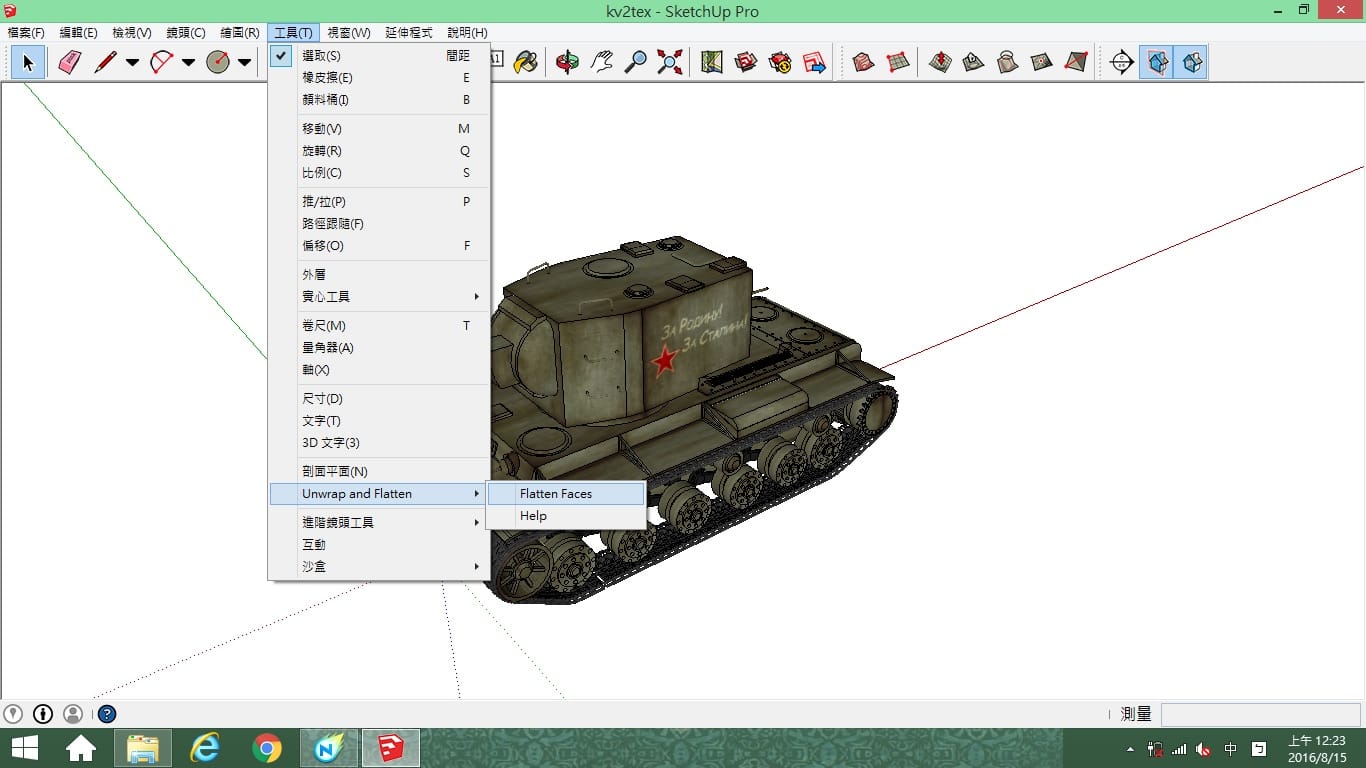Expand the Unwrap and Flatten submenu

coord(379,494)
